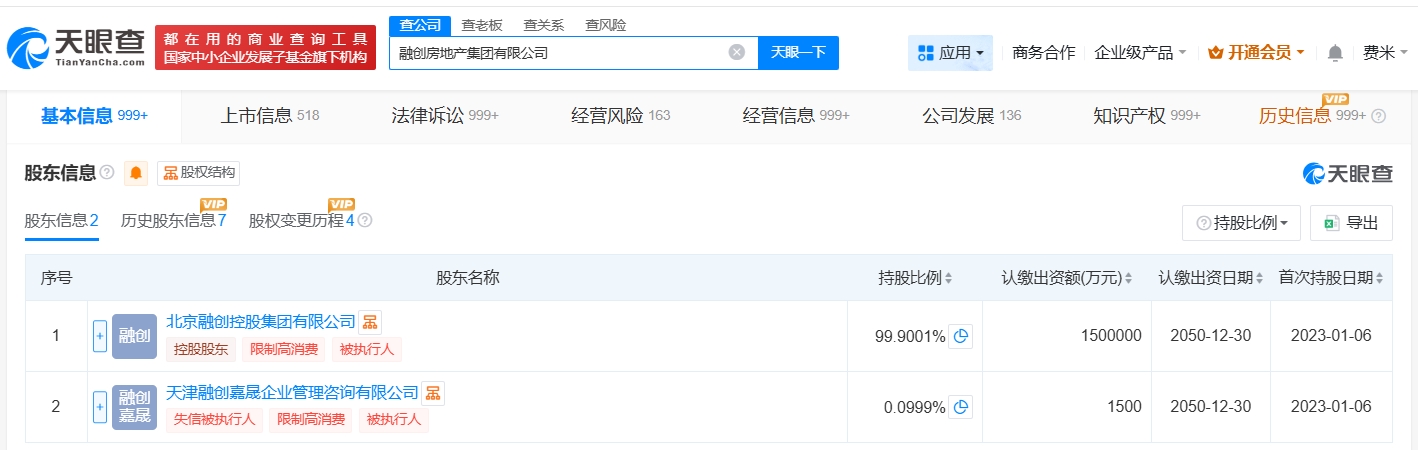This screenshot has height=450, width=1418.
Task: Select the 股权变更历程 4 sub-tab
Action: [302, 221]
